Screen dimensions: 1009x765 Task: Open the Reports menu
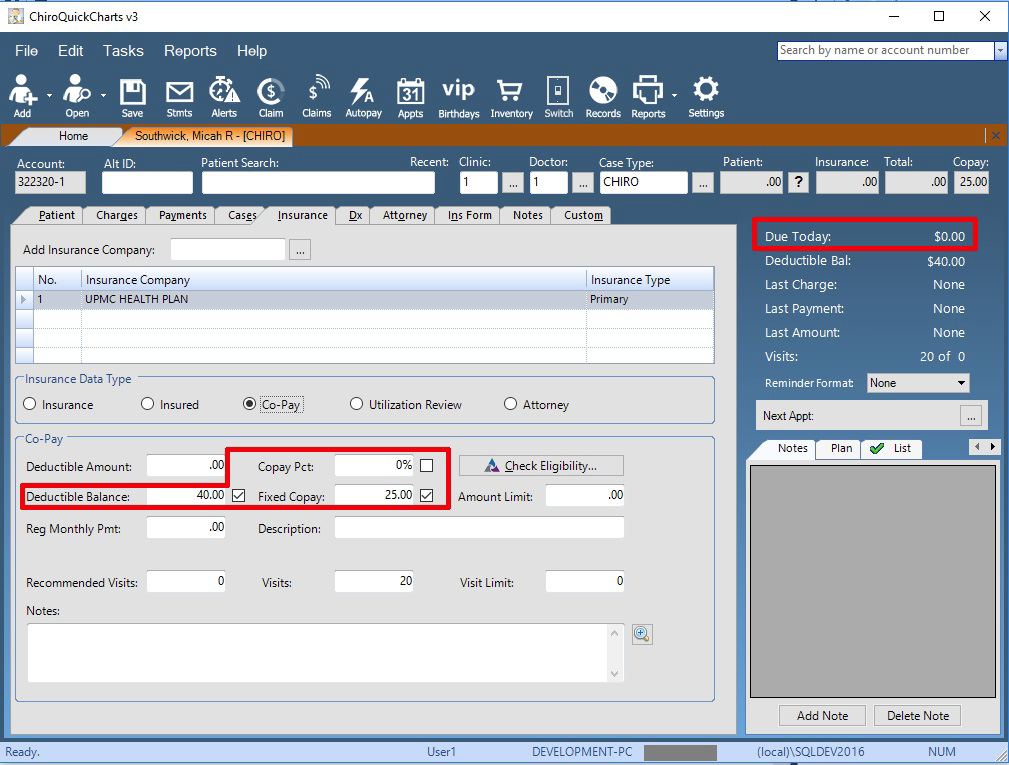point(190,51)
